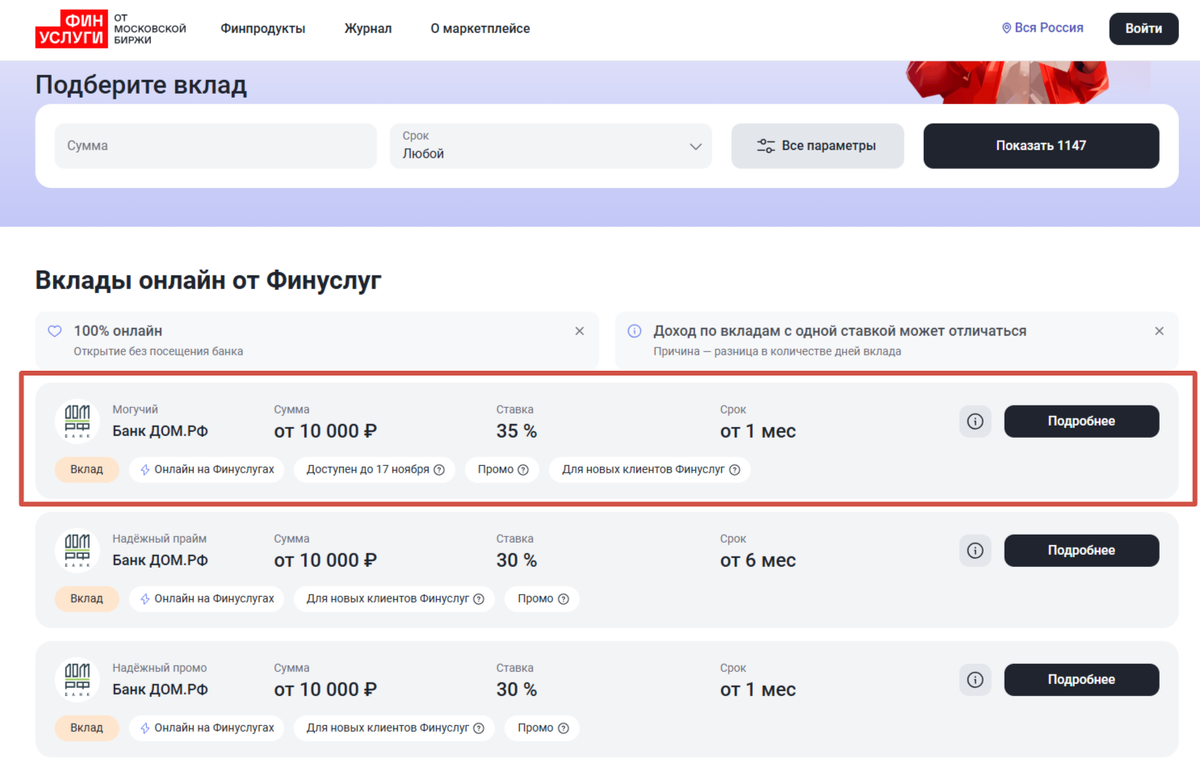Click the Вклад tag in Надёжный промо row
Image resolution: width=1200 pixels, height=764 pixels.
pyautogui.click(x=87, y=728)
